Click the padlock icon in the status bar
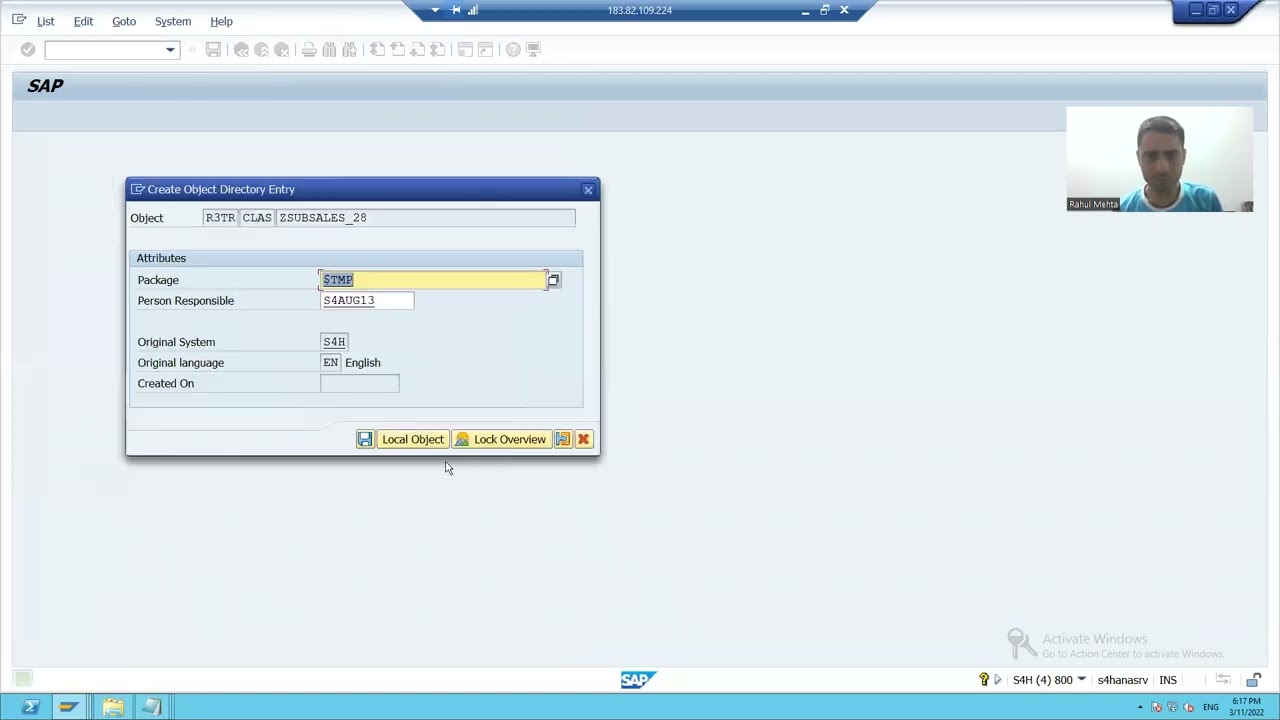The image size is (1280, 720). (x=1254, y=680)
